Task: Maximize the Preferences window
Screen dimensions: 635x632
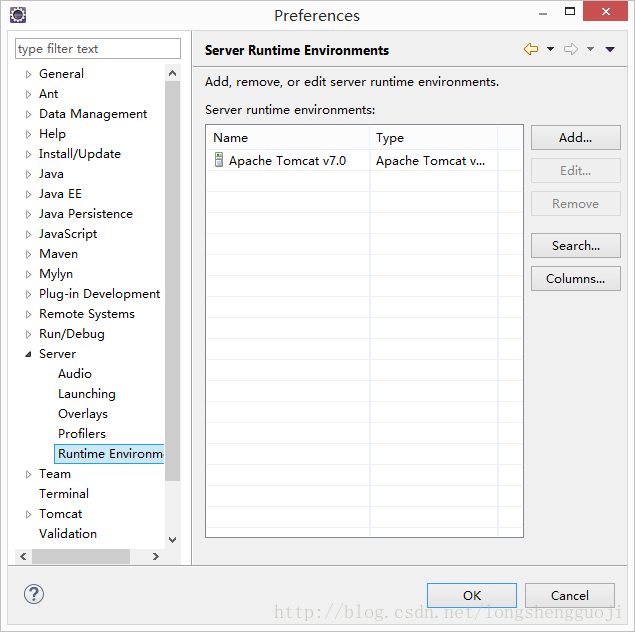Action: tap(570, 11)
